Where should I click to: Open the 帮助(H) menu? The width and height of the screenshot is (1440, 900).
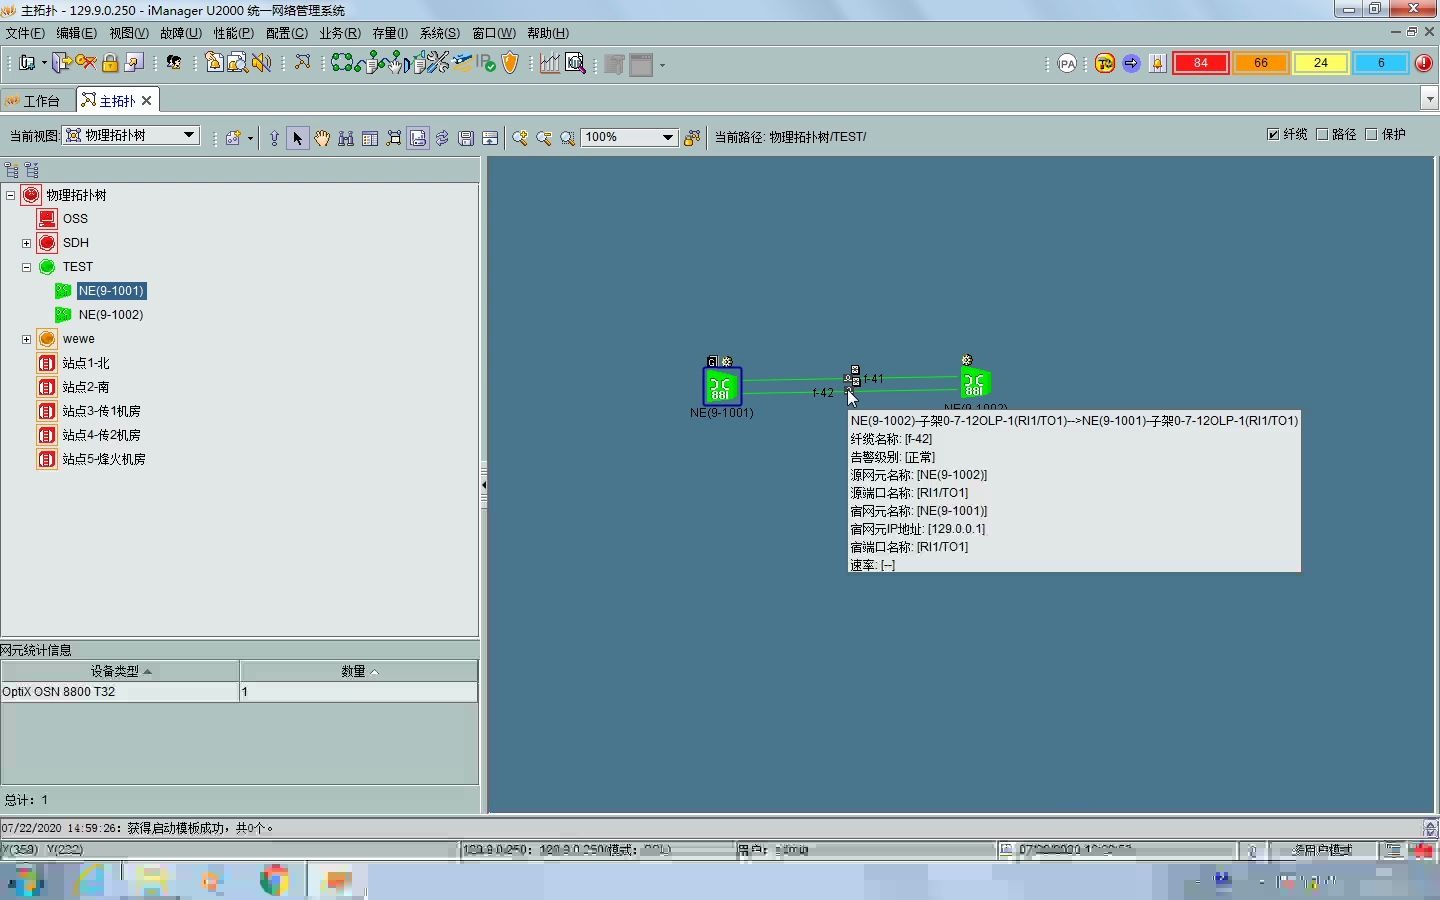click(x=548, y=33)
